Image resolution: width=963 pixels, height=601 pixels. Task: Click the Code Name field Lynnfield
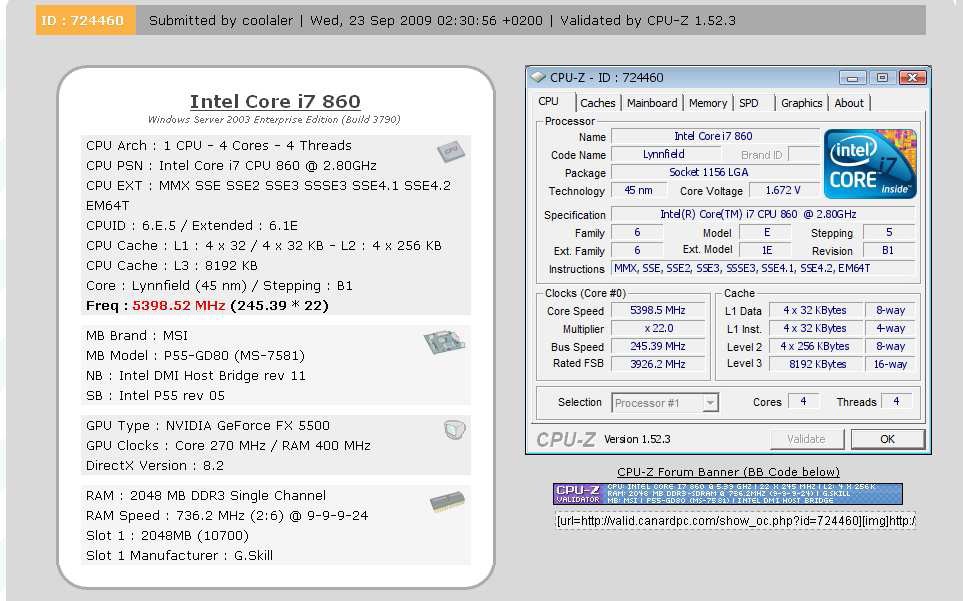[665, 154]
